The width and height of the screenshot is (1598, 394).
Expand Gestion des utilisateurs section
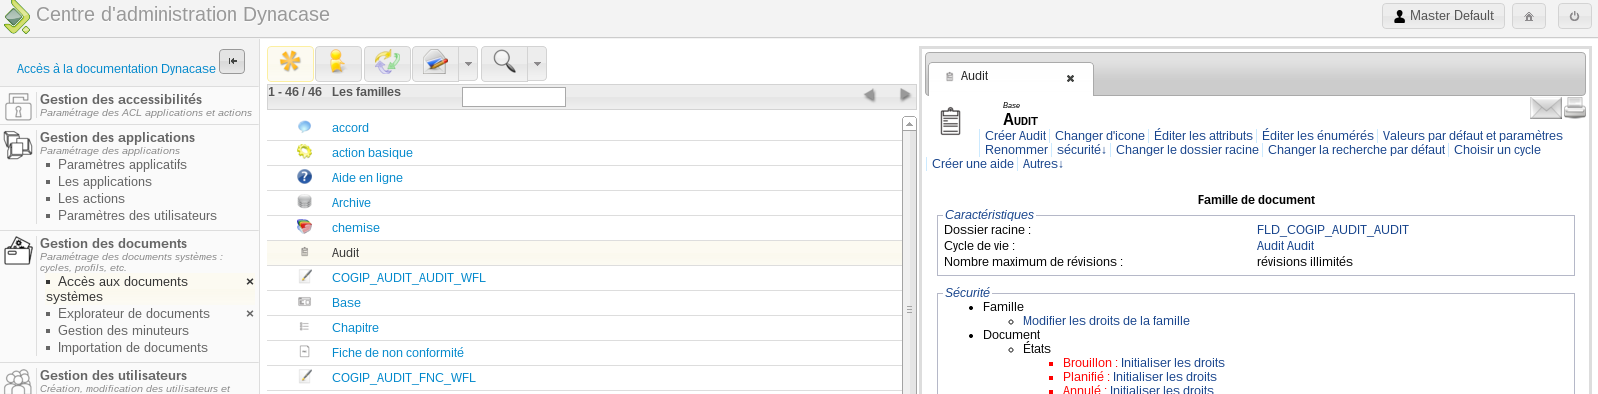[114, 375]
